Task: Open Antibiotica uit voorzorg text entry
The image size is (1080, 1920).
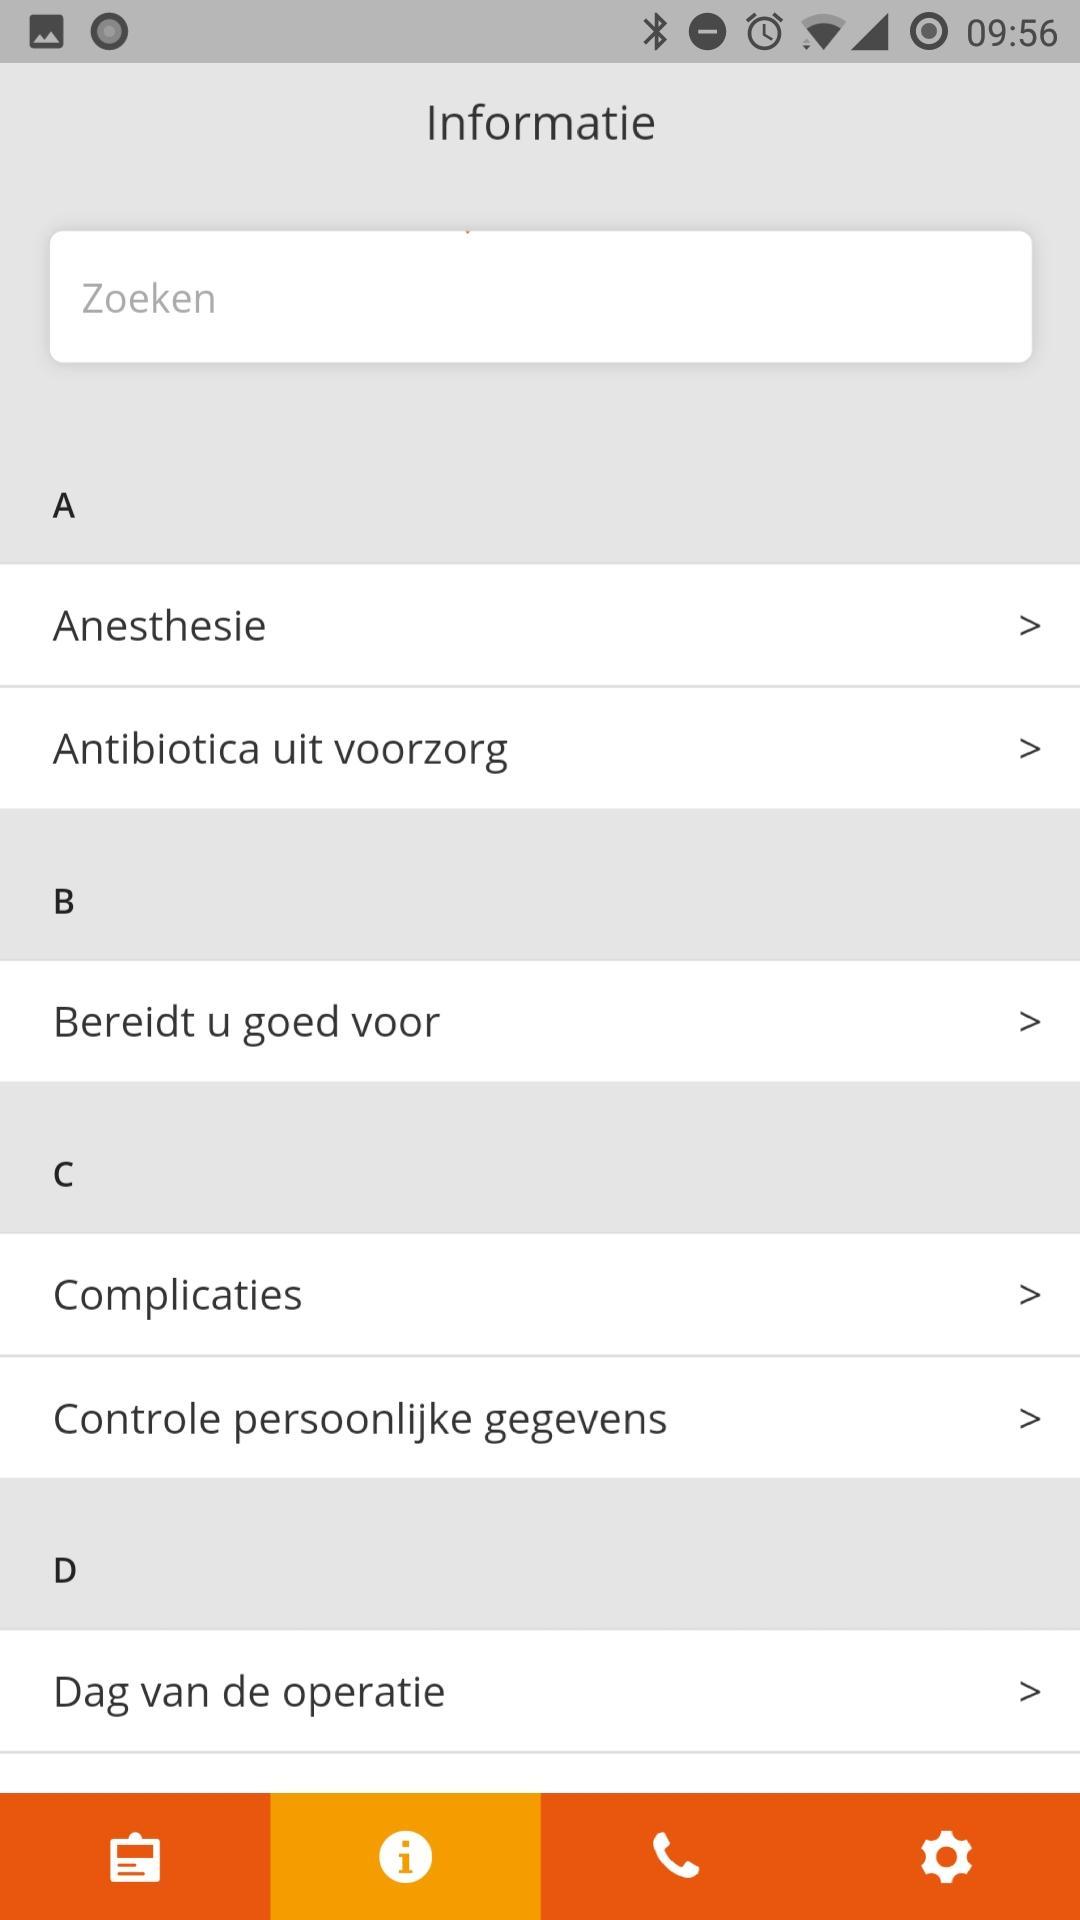Action: (x=280, y=749)
